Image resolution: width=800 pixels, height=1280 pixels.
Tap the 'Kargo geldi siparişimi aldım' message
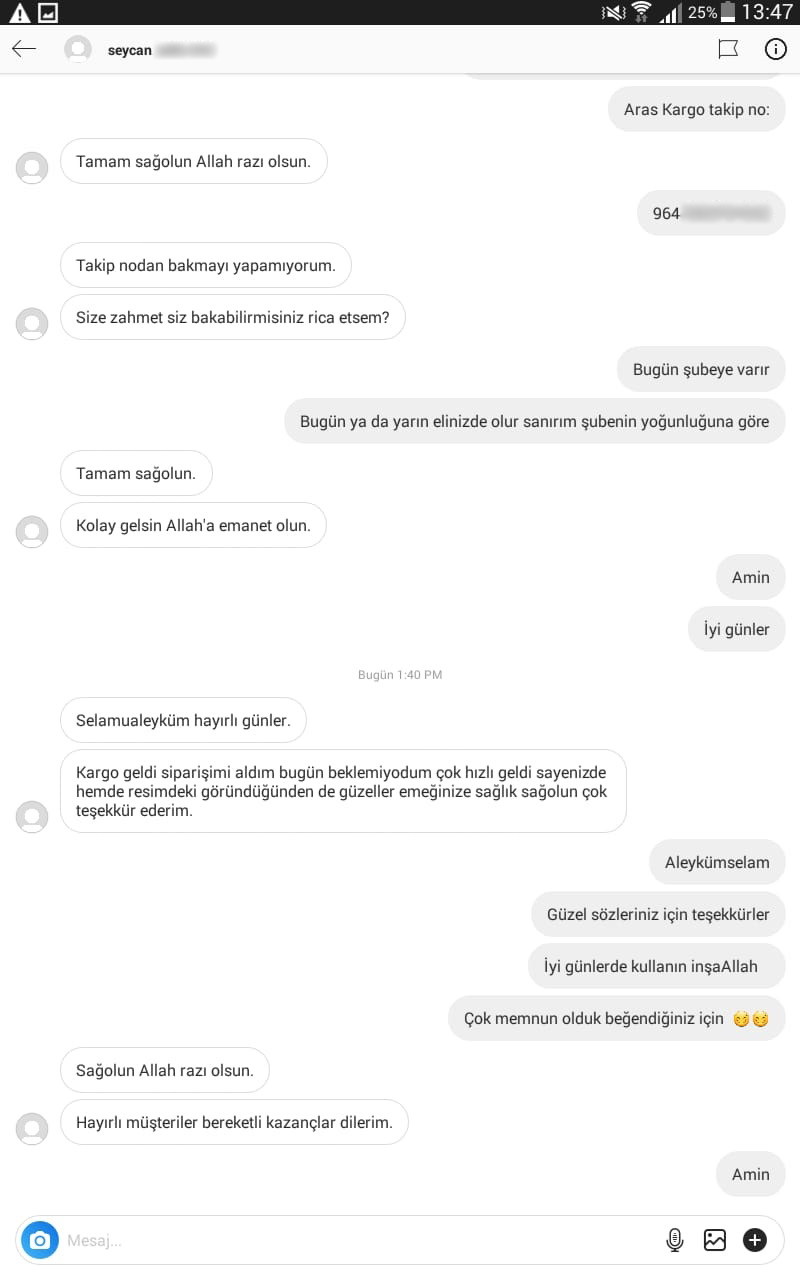(x=343, y=791)
